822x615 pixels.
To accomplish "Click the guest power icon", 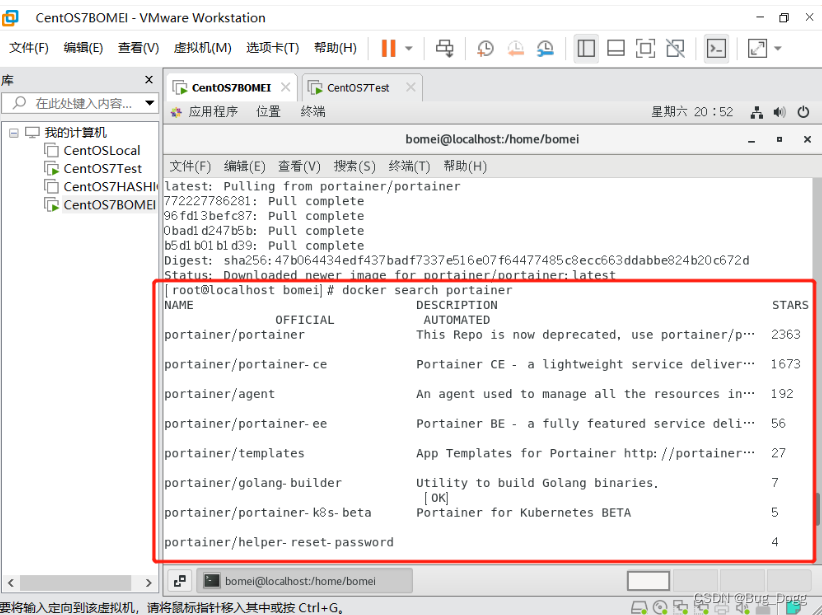I will pyautogui.click(x=803, y=112).
